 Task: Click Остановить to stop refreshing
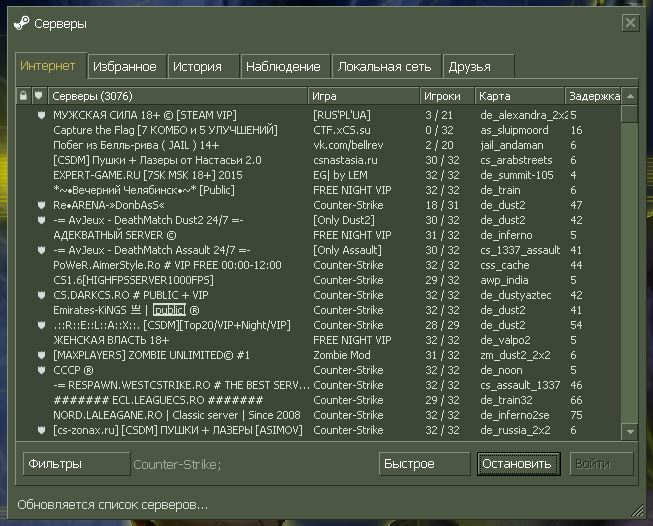coord(518,464)
